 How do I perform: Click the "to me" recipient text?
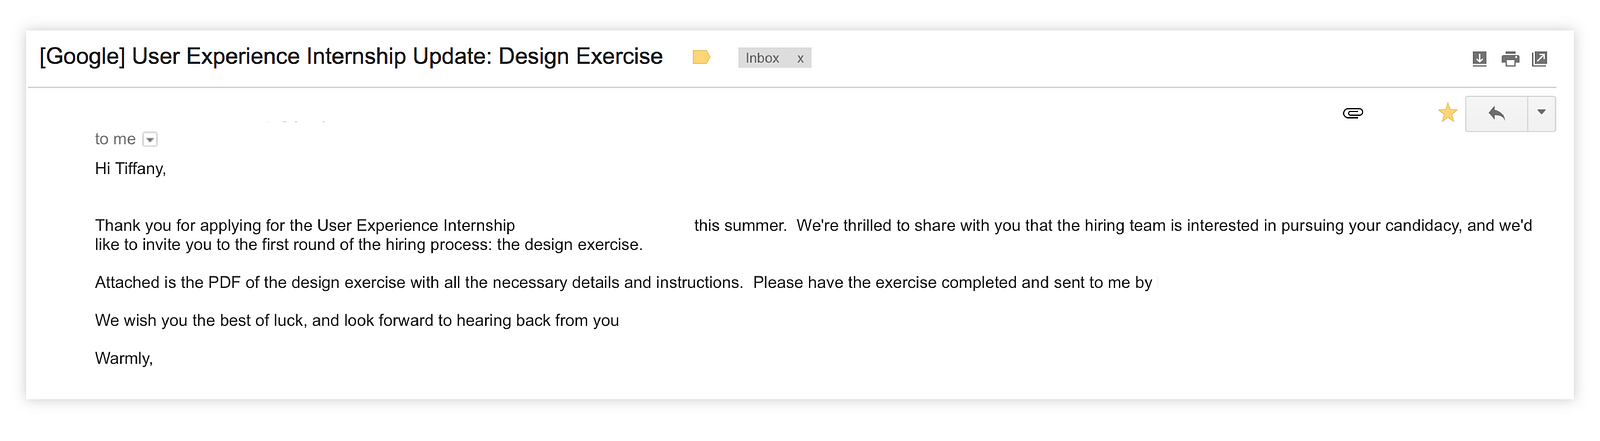point(115,139)
